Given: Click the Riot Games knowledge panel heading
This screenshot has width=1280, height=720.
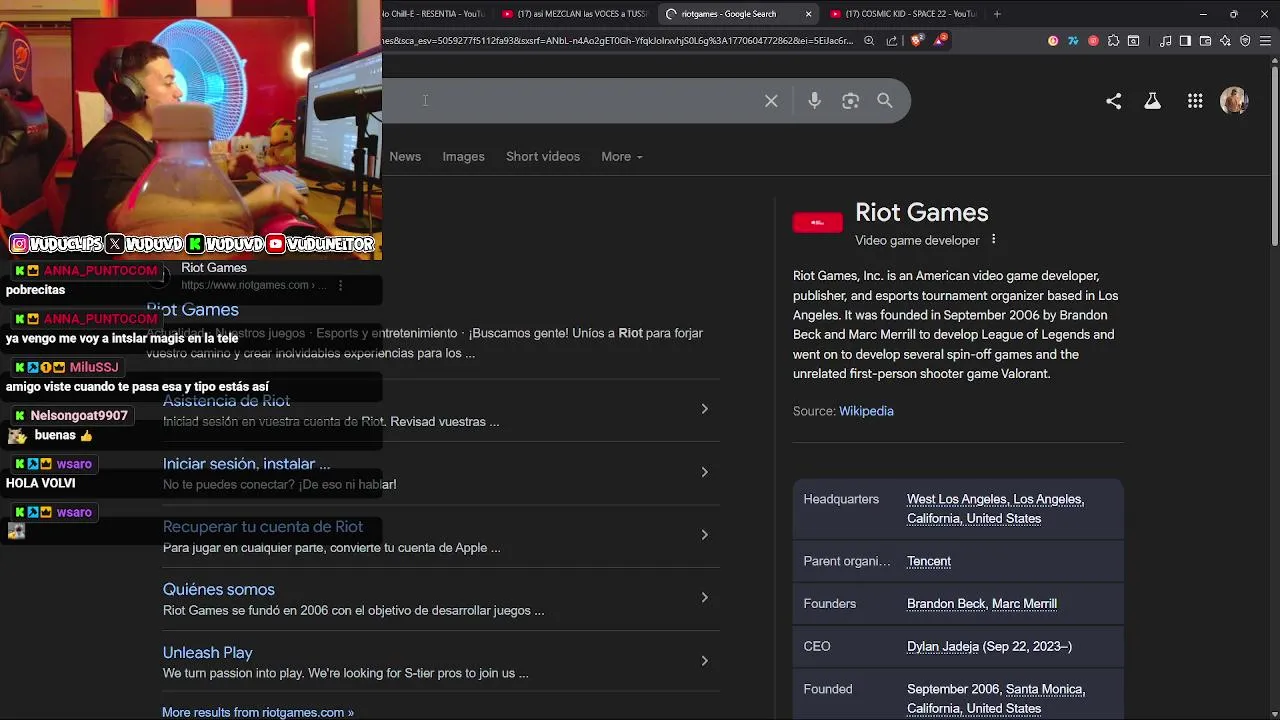Looking at the screenshot, I should tap(922, 212).
